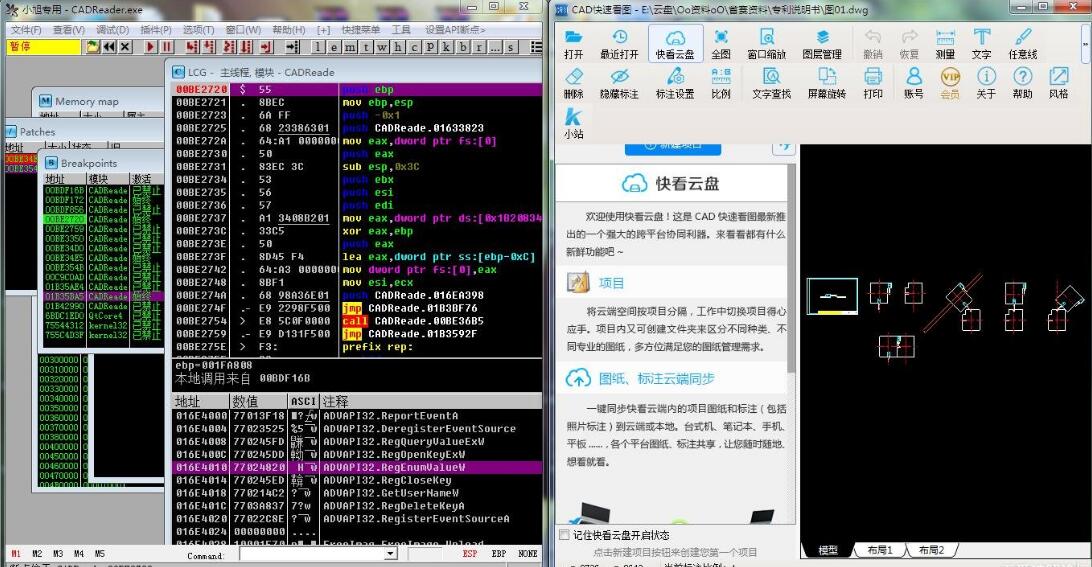Select M2 memory button in status bar
The image size is (1092, 567).
pyautogui.click(x=37, y=554)
